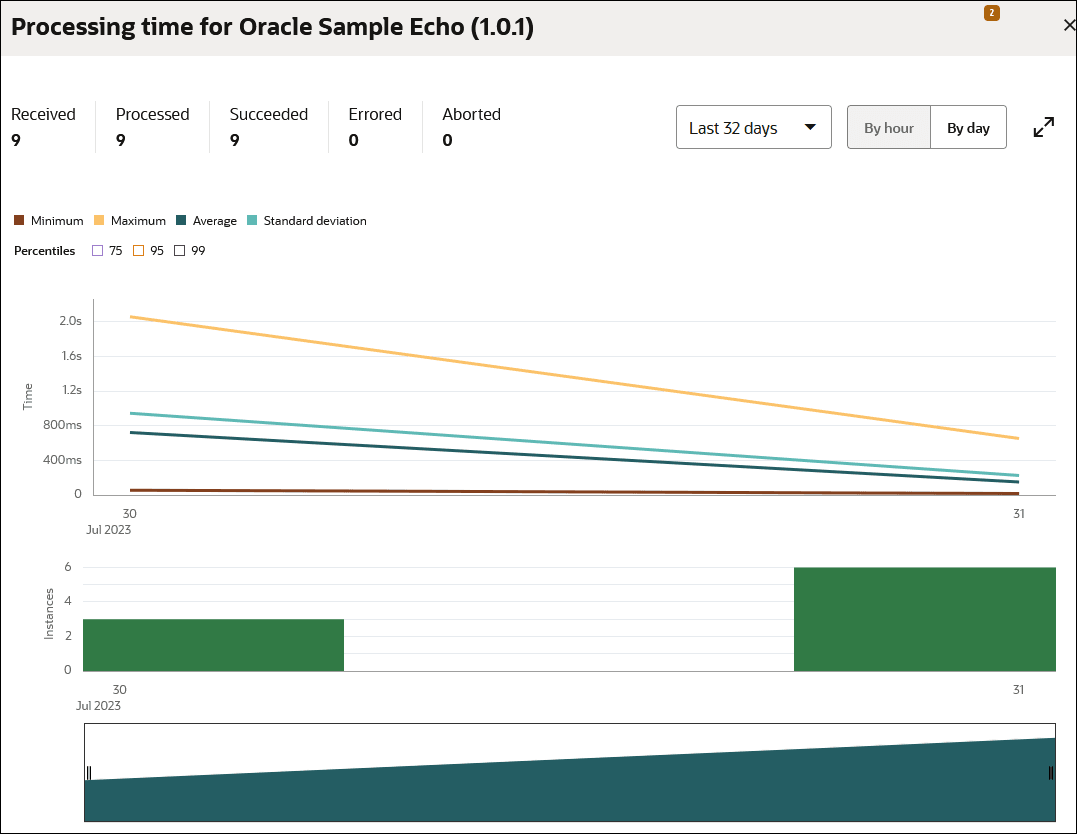
Task: Click the 800ms axis label
Action: click(63, 425)
